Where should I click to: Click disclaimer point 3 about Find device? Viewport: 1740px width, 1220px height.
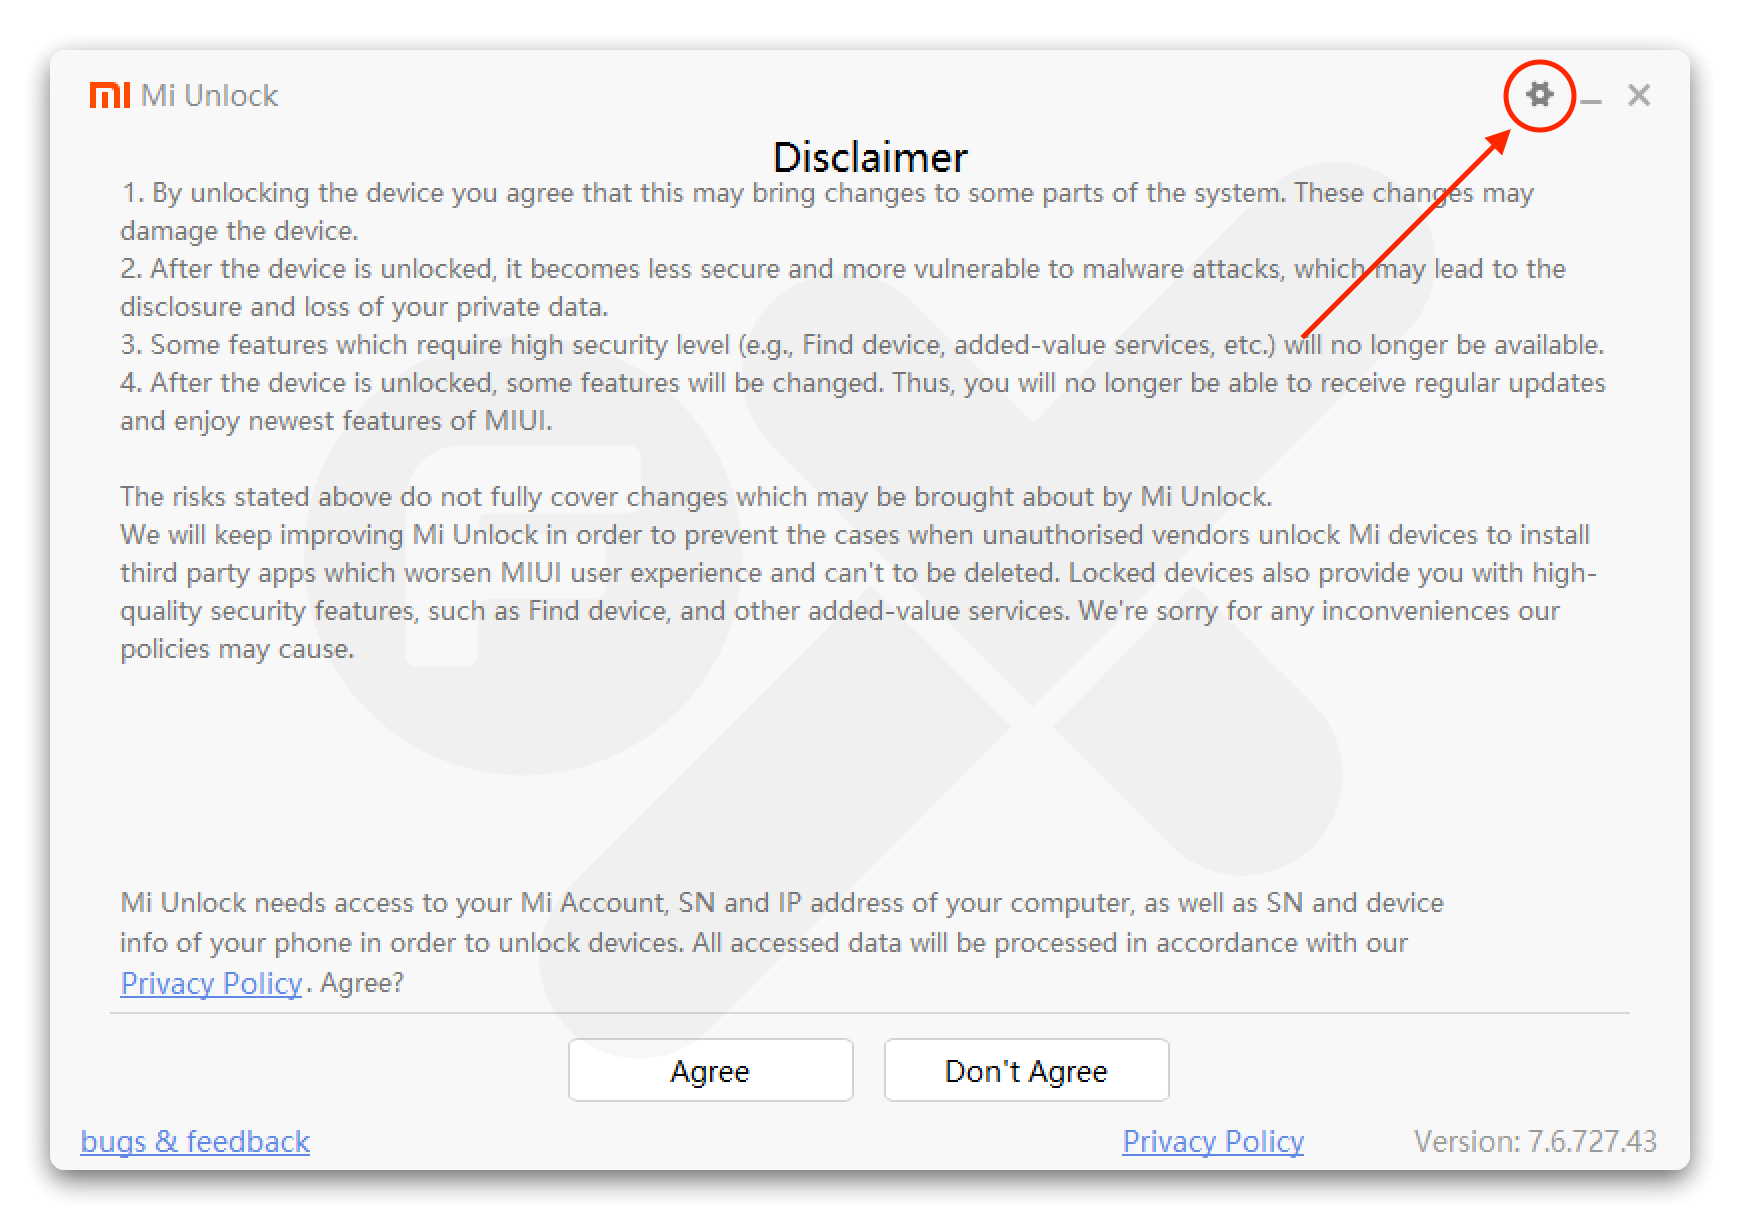[x=700, y=345]
